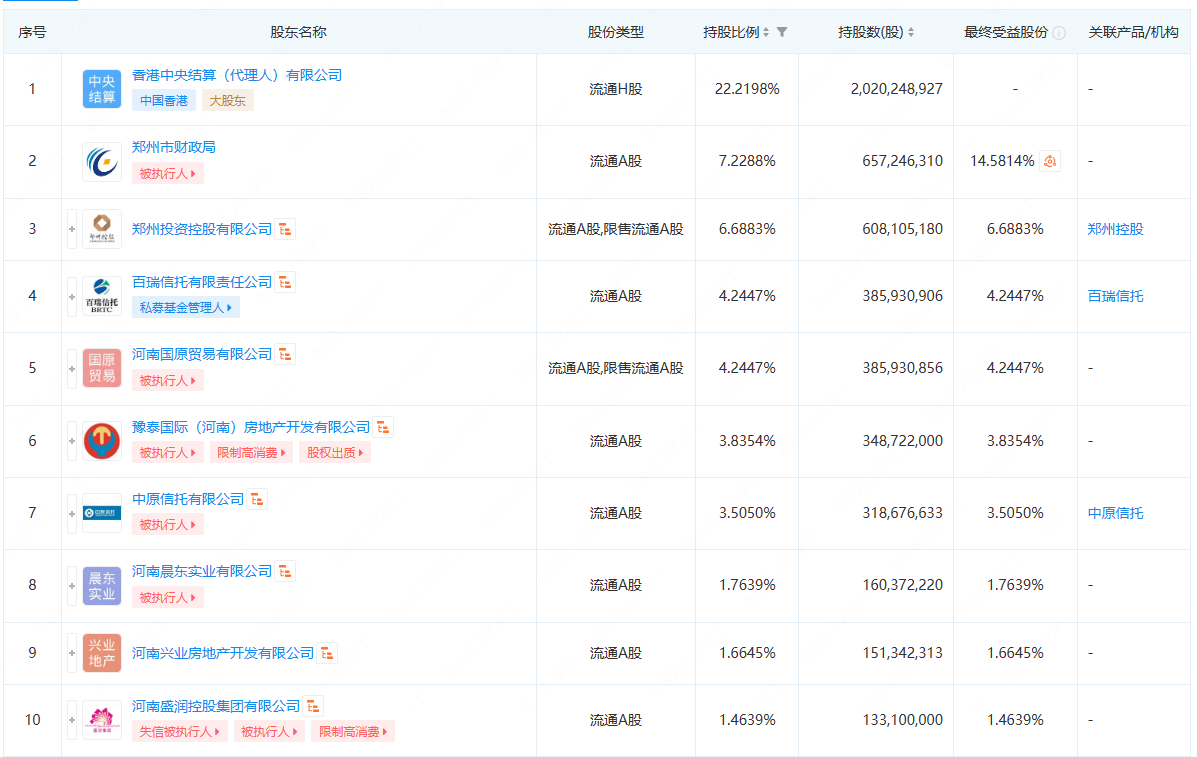Sort by 持股数(股) using its sort arrows
The height and width of the screenshot is (757, 1197).
(911, 32)
